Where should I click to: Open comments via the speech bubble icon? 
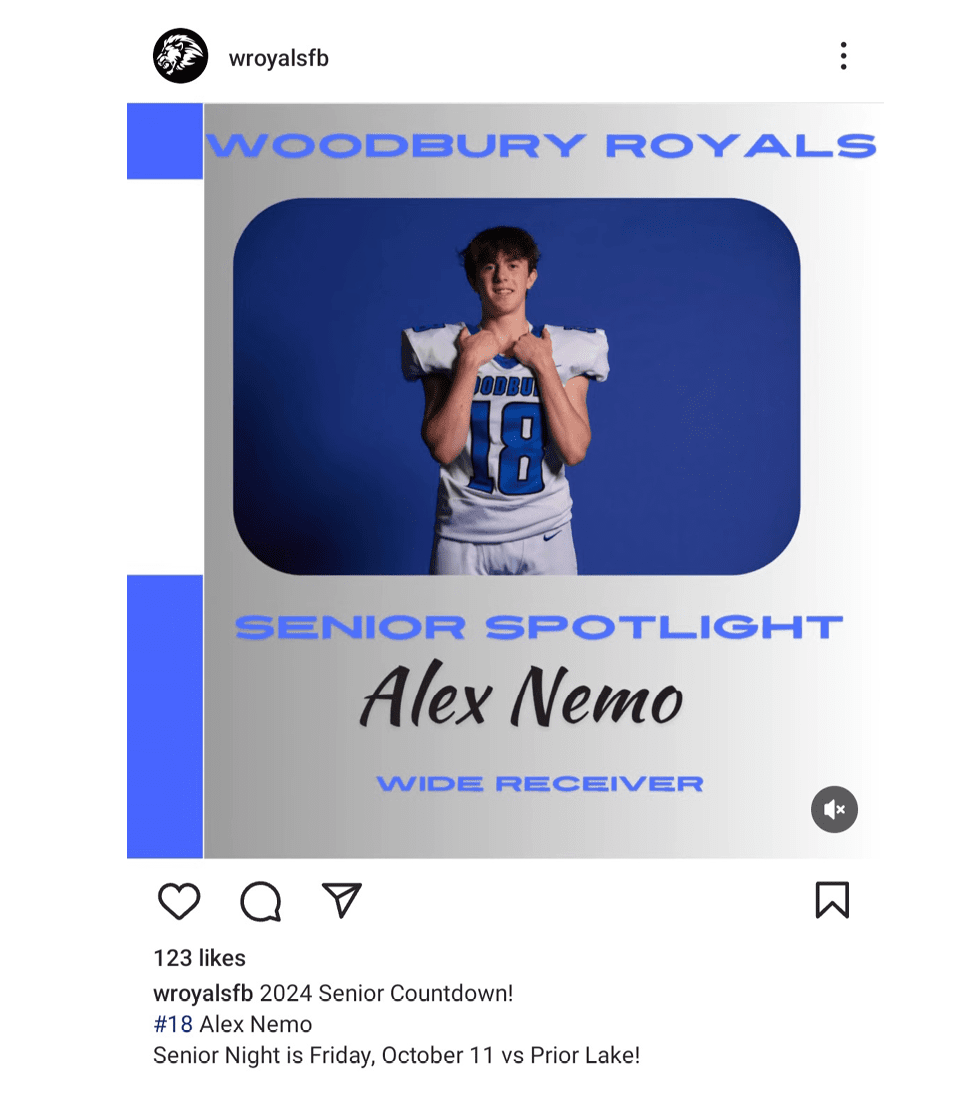260,901
